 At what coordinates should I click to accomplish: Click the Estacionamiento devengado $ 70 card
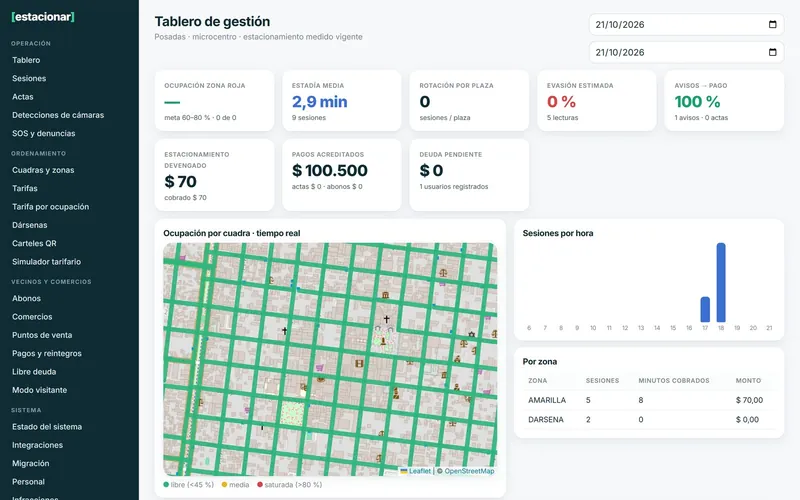[x=214, y=175]
